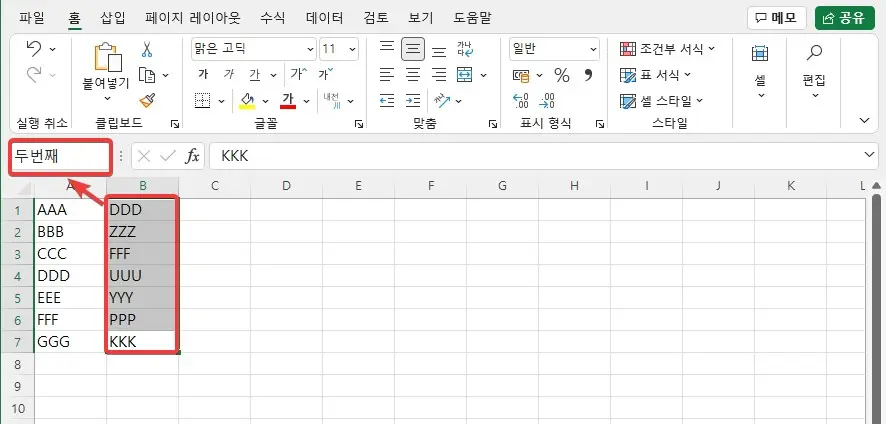Image resolution: width=886 pixels, height=424 pixels.
Task: Click the Paste clipboard icon
Action: [x=107, y=58]
